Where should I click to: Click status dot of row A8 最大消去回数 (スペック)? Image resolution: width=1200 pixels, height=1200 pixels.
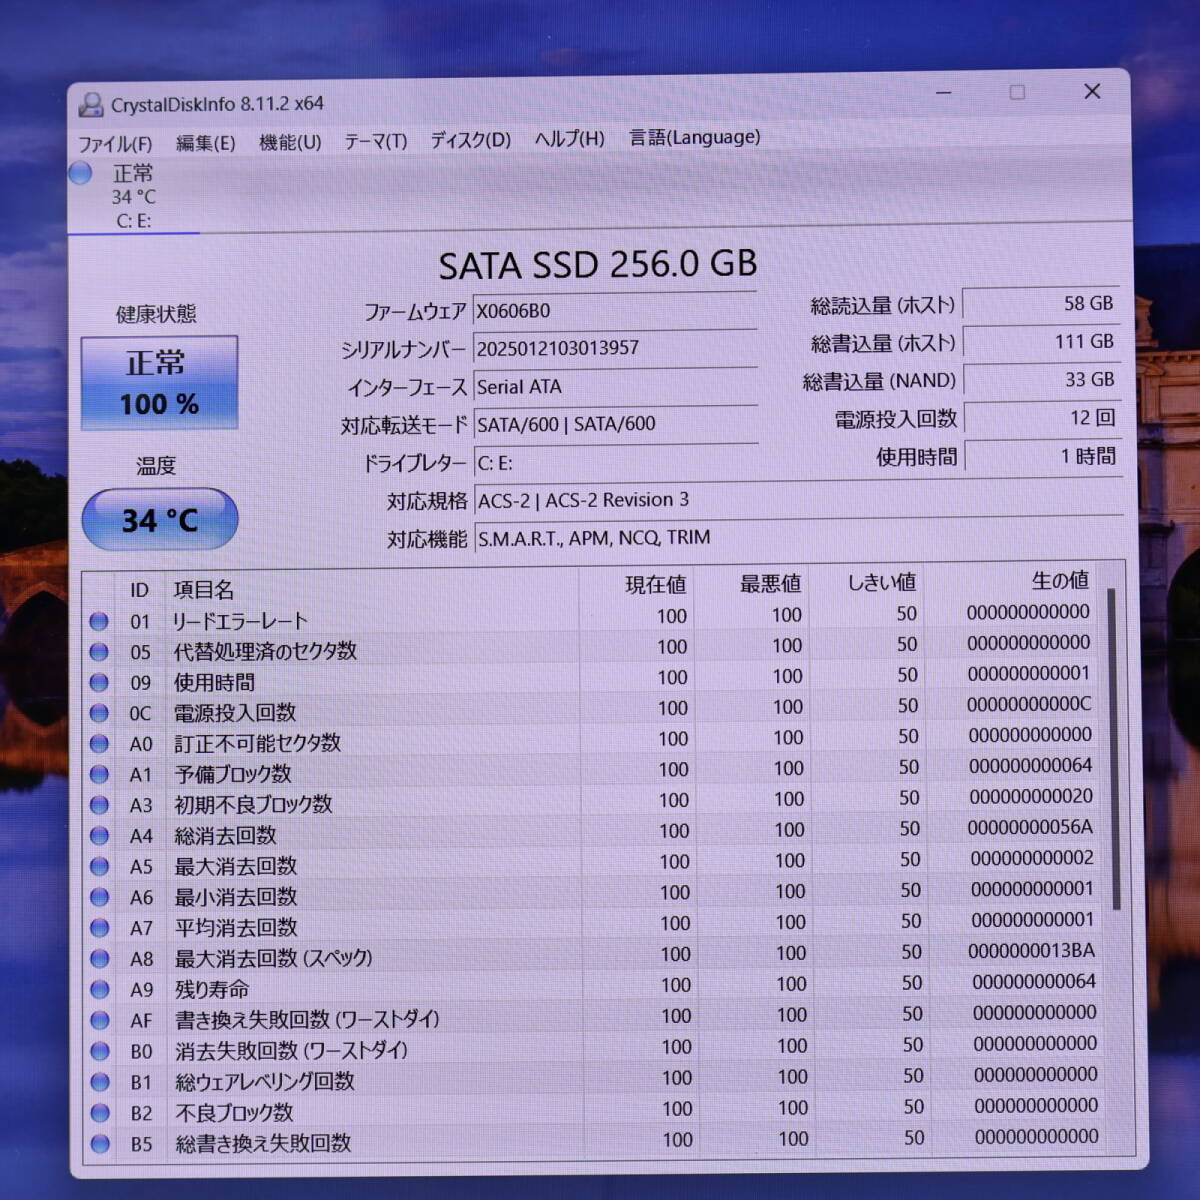[99, 958]
